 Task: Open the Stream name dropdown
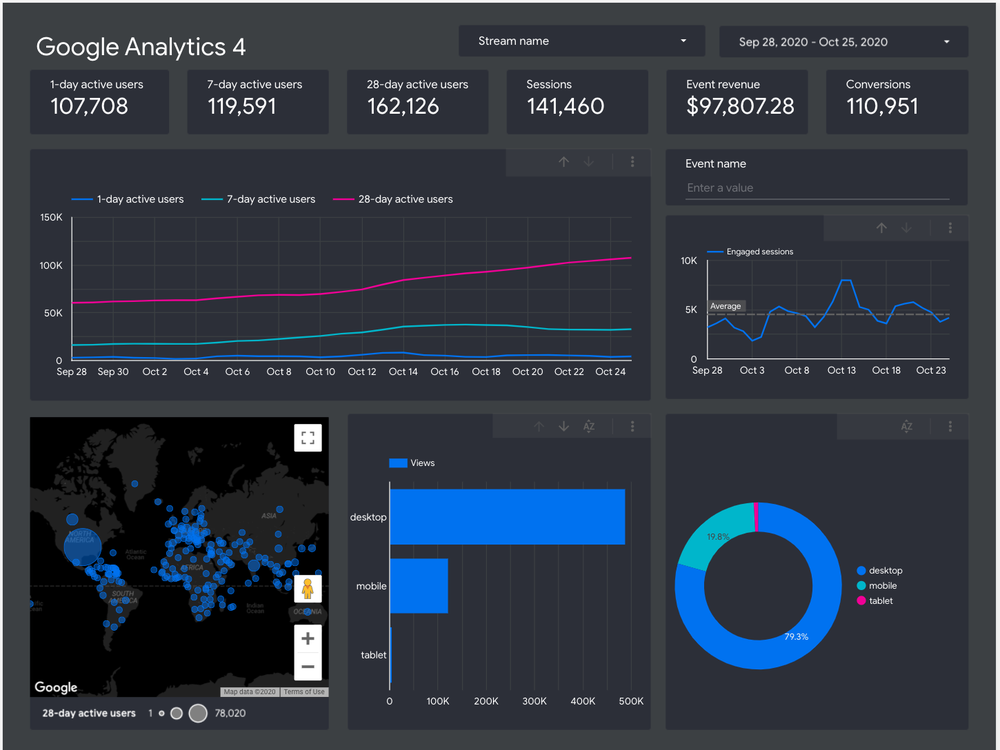tap(582, 41)
